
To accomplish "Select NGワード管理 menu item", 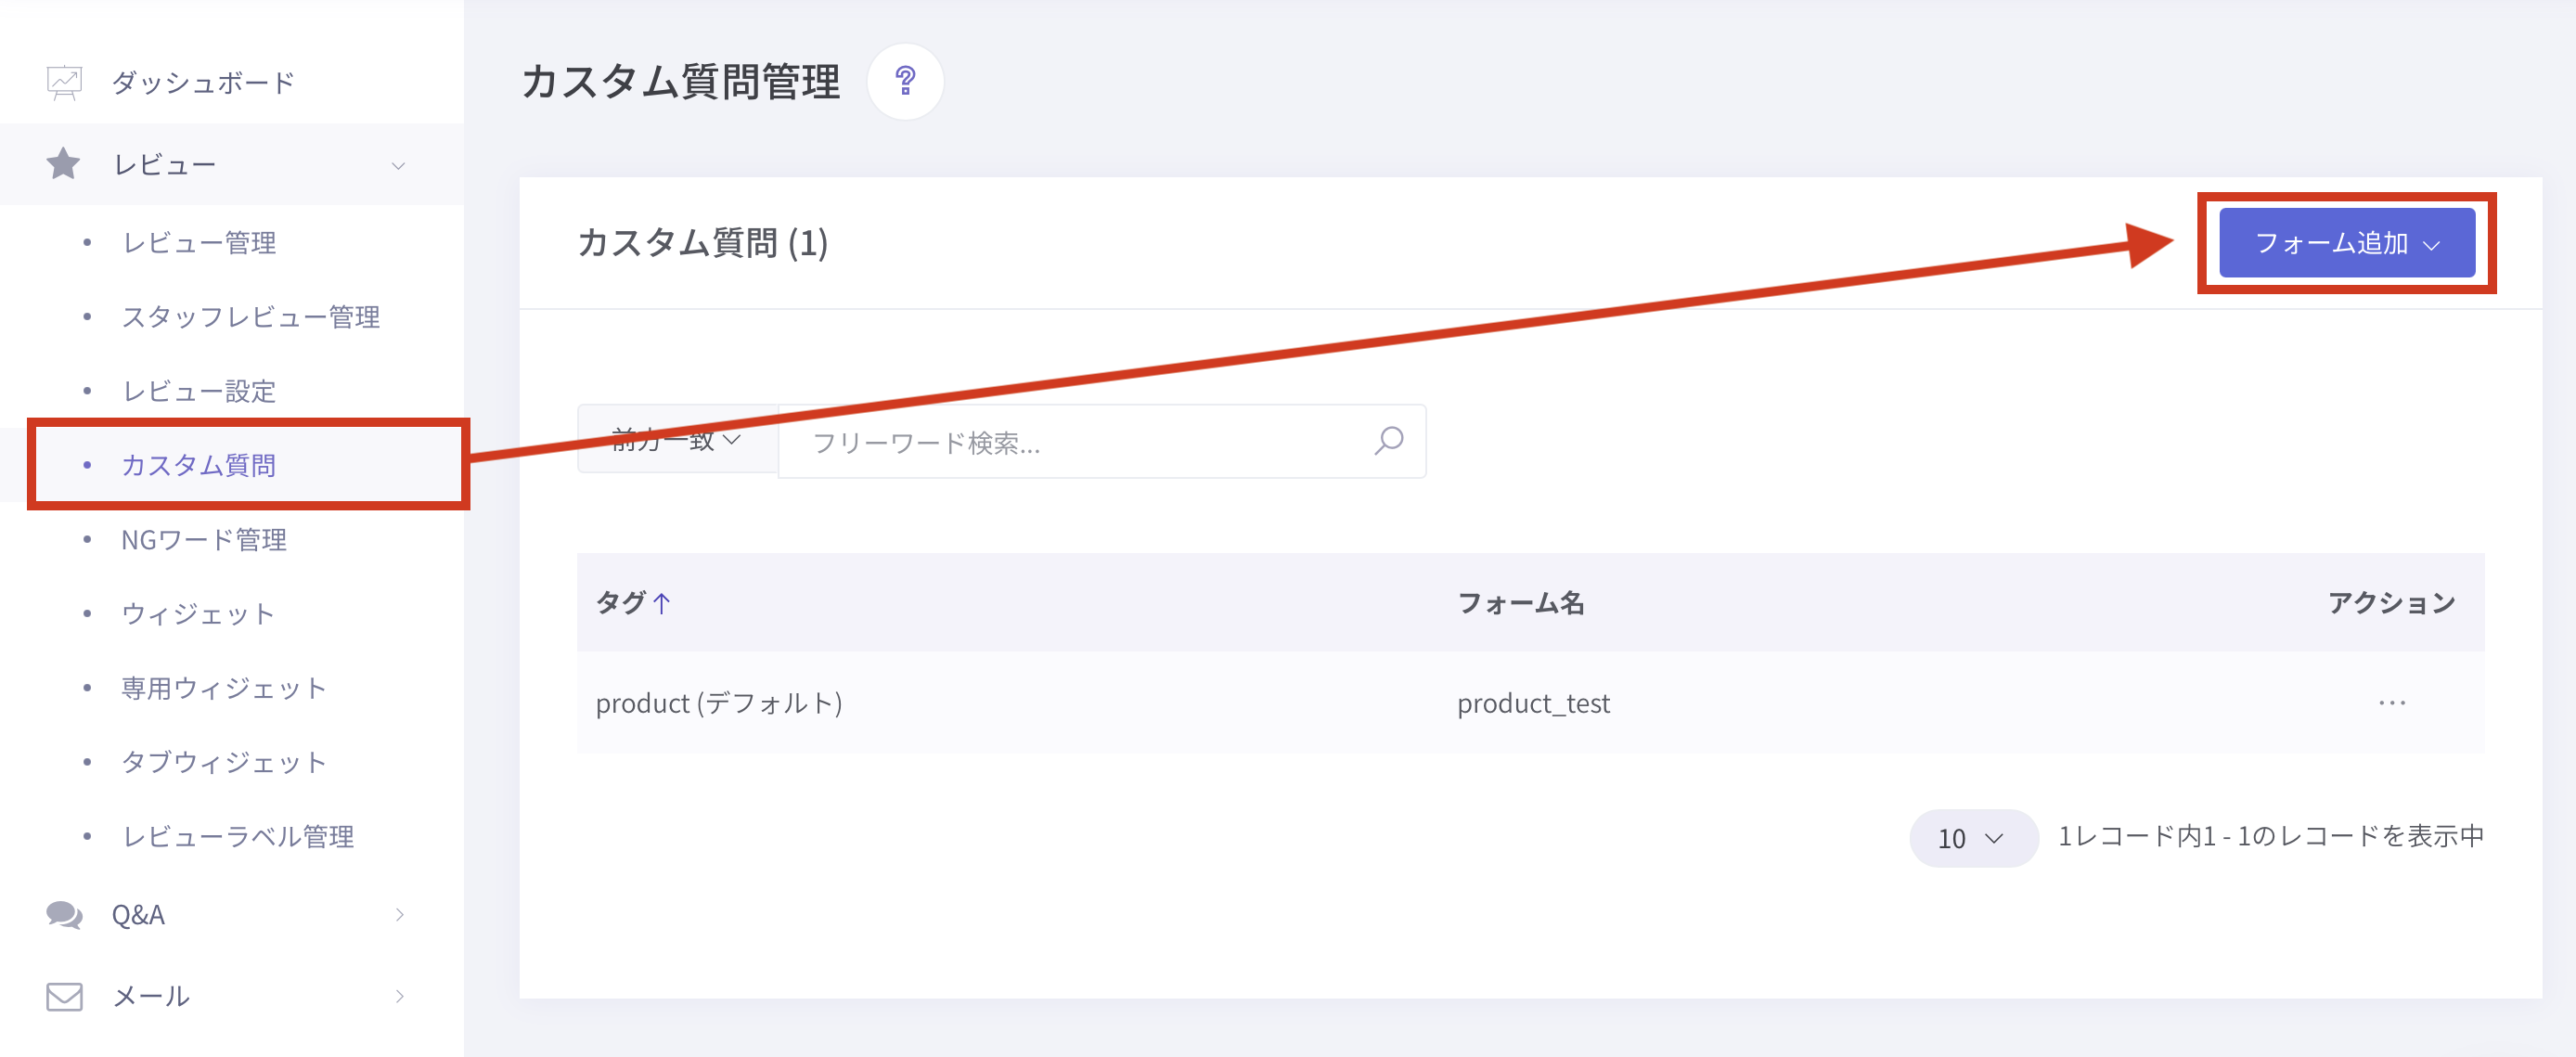I will coord(204,540).
